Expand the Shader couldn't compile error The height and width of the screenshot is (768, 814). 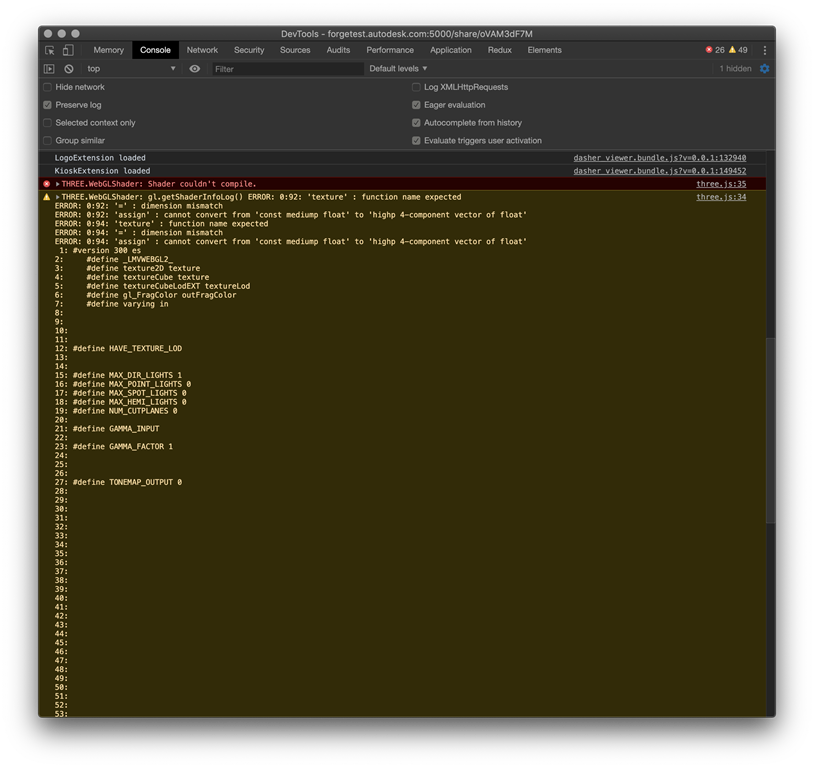(x=58, y=184)
